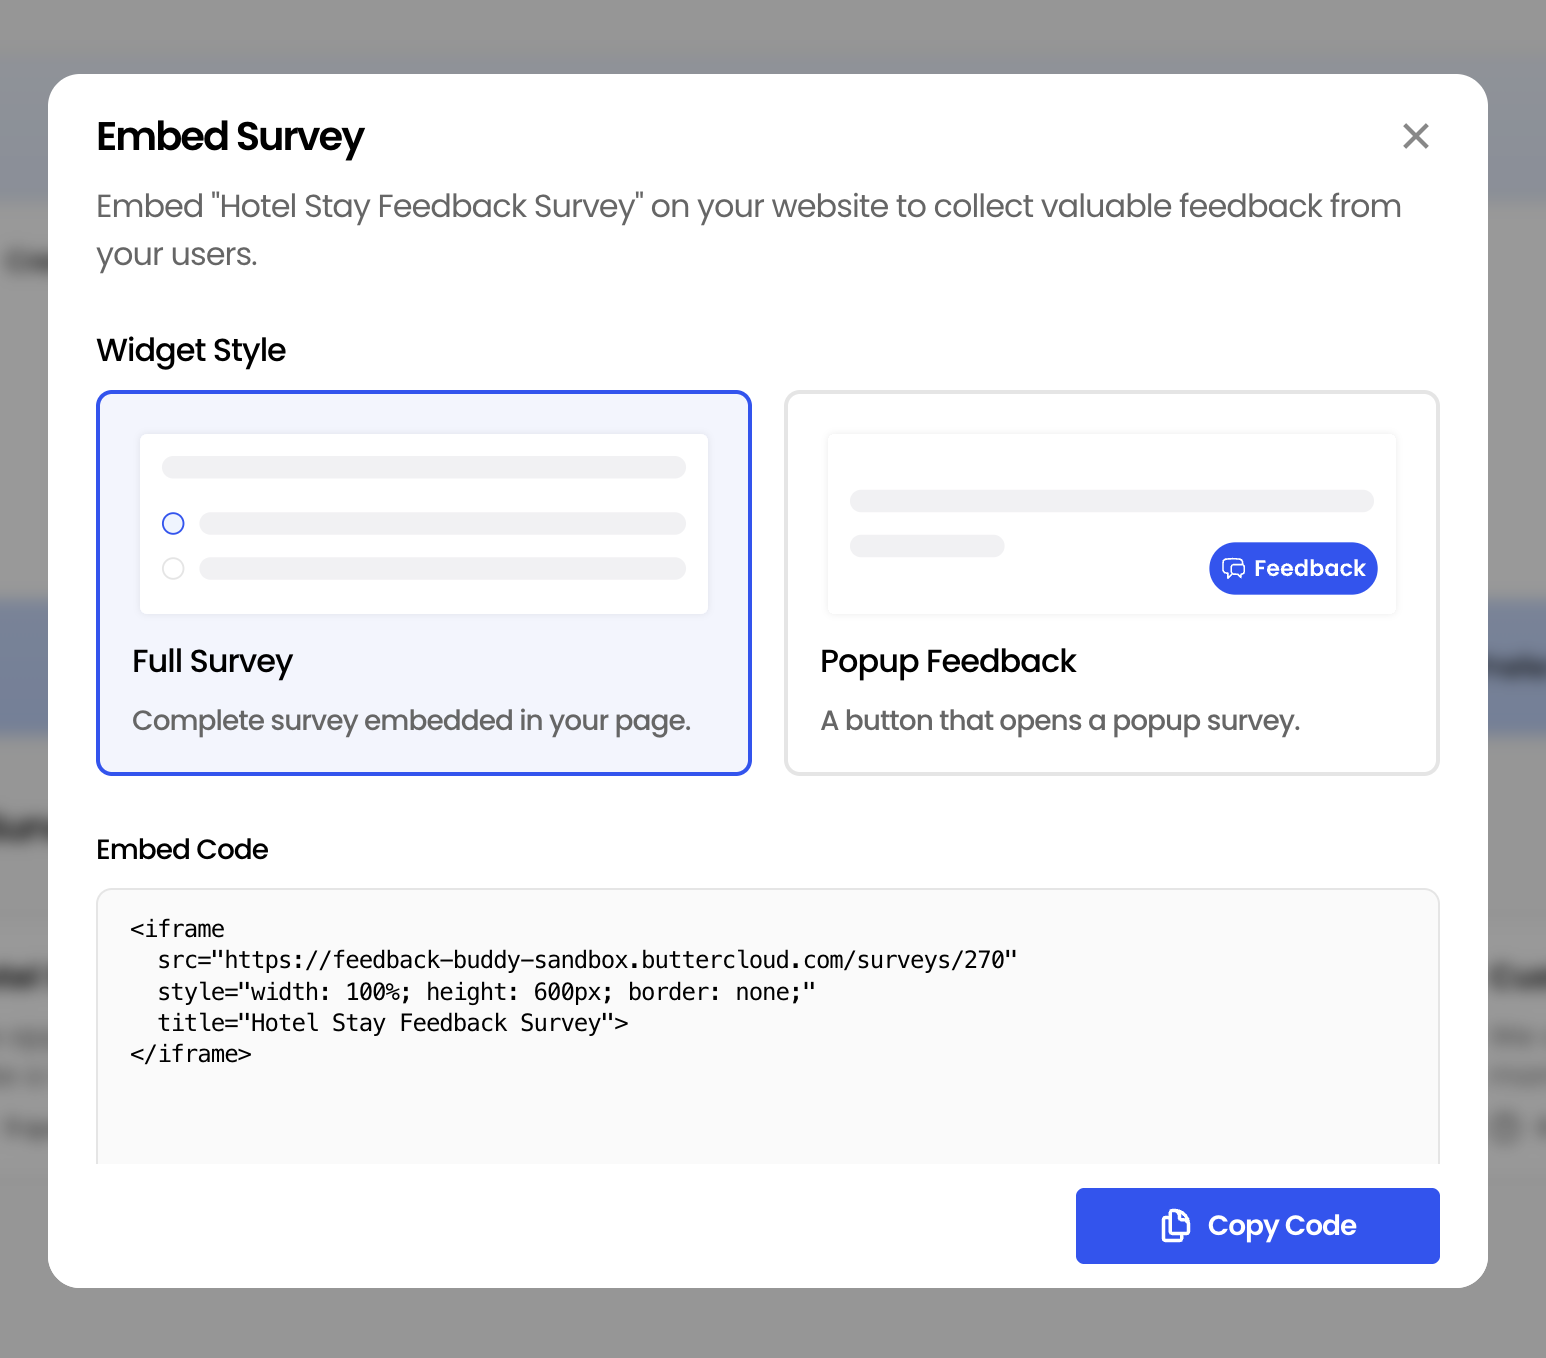
Task: Click the filled radio circle in the Full Survey preview
Action: [x=172, y=523]
